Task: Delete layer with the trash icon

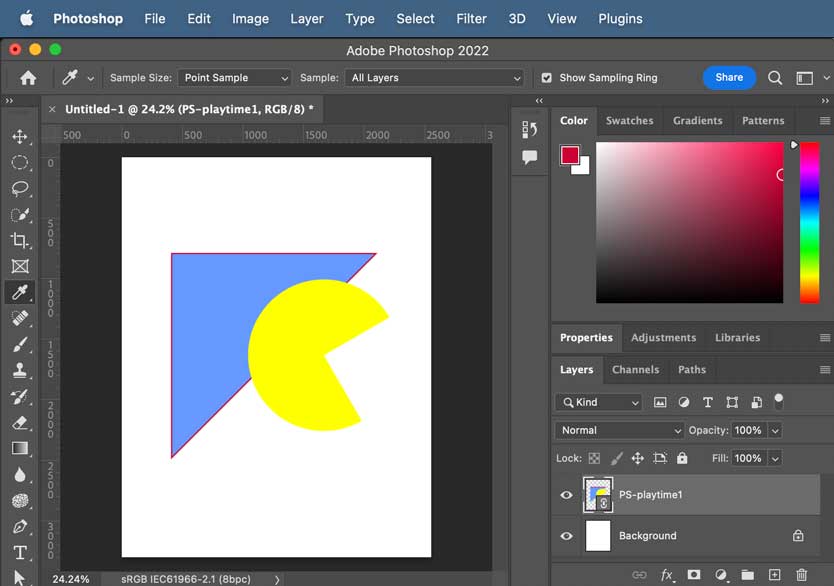Action: tap(802, 574)
